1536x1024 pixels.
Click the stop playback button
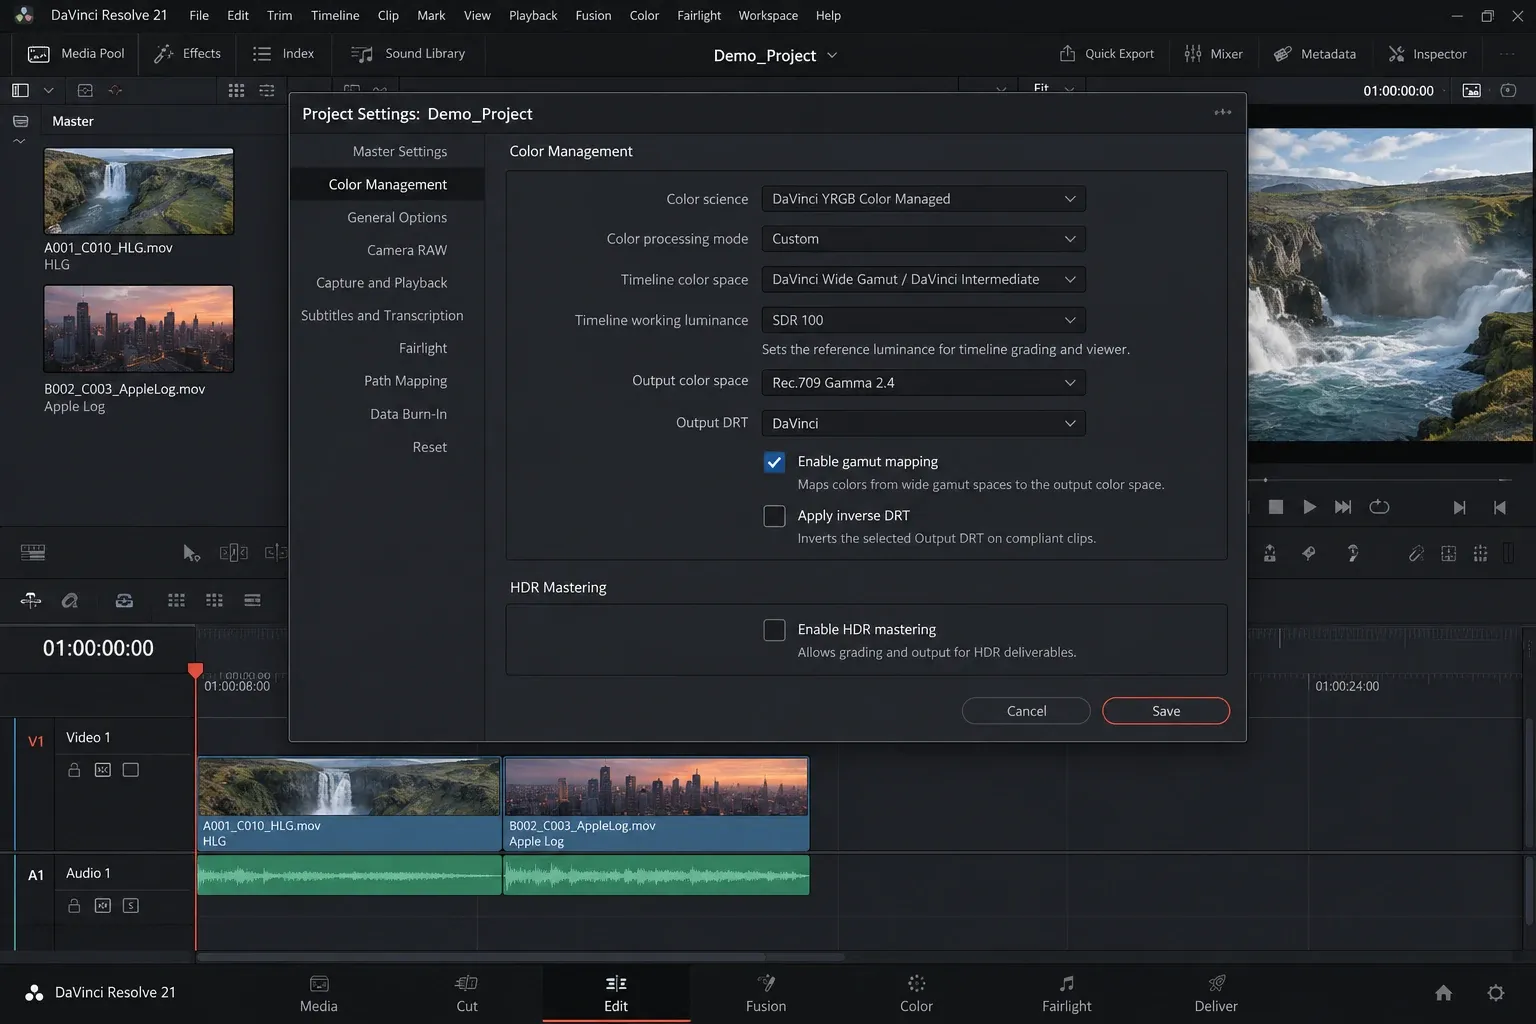(x=1276, y=507)
